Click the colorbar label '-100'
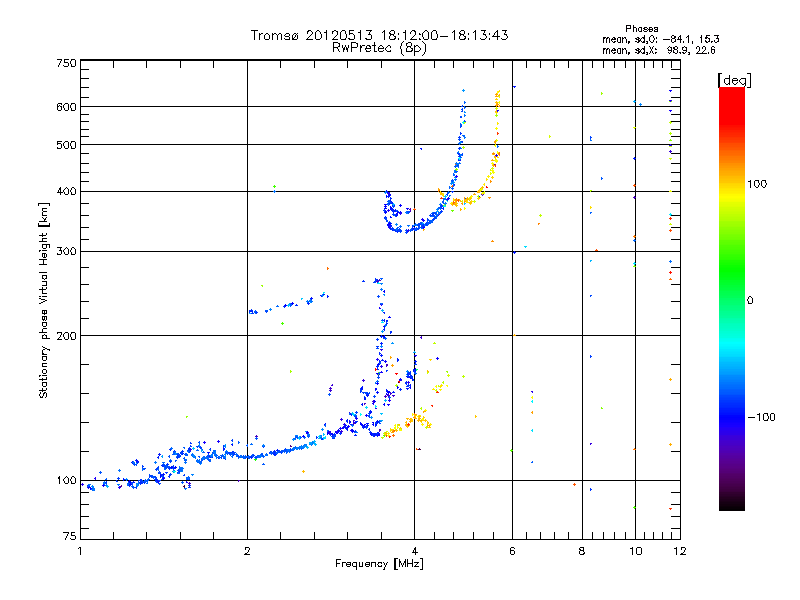The height and width of the screenshot is (600, 800). [761, 417]
